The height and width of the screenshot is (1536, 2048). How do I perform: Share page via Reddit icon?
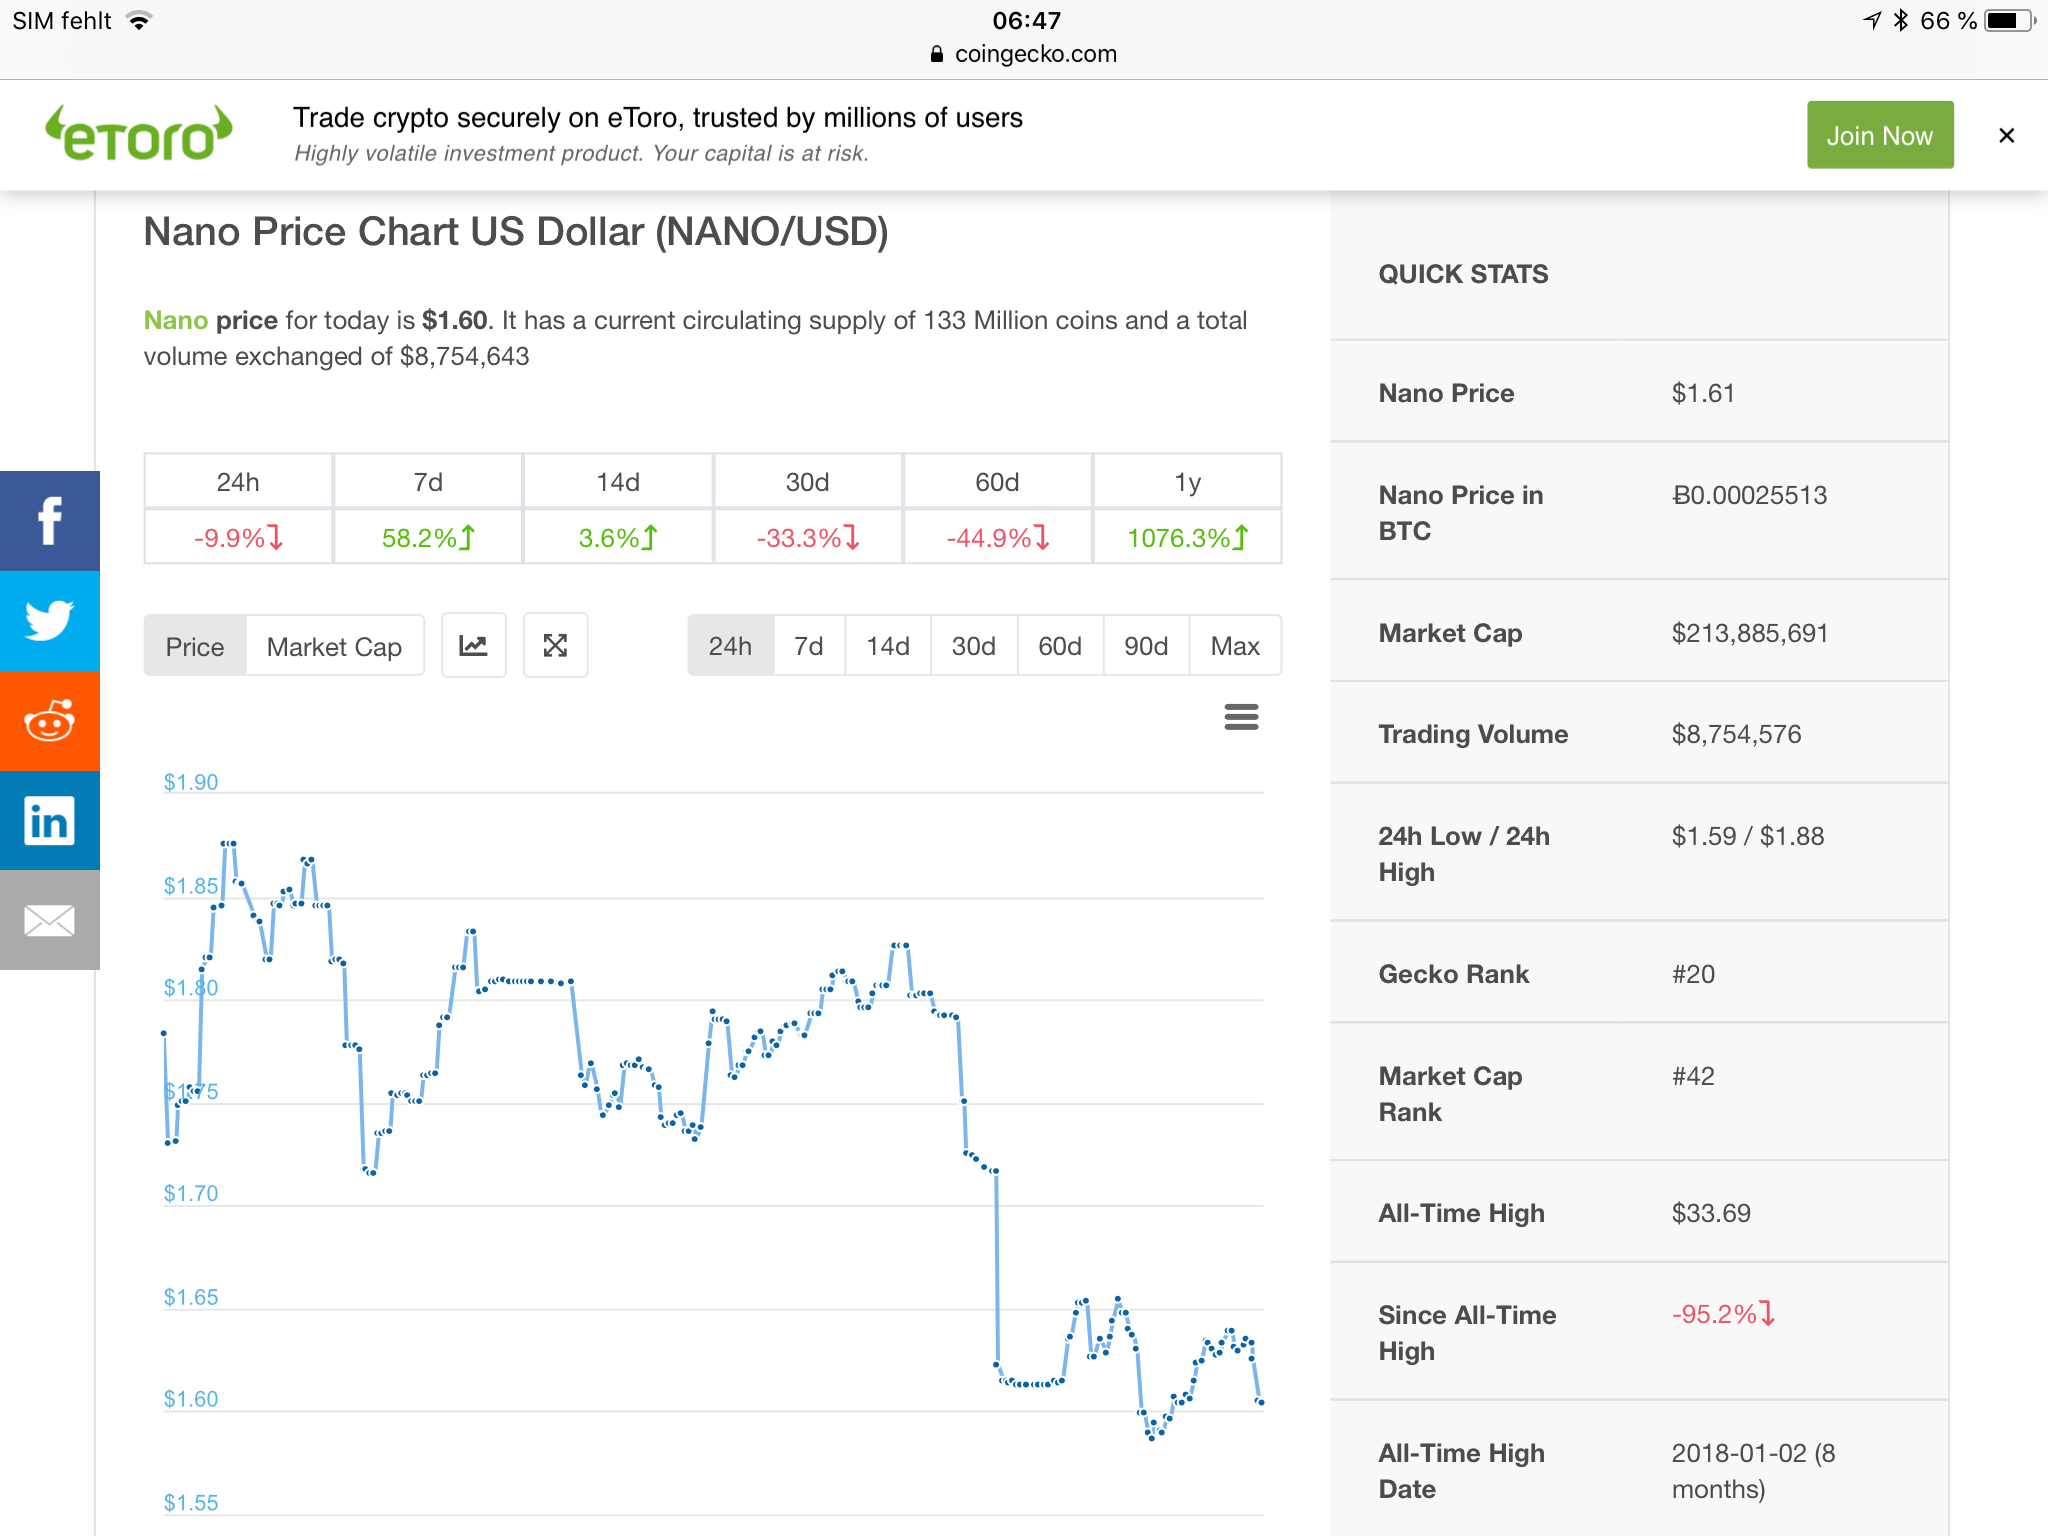pos(49,721)
